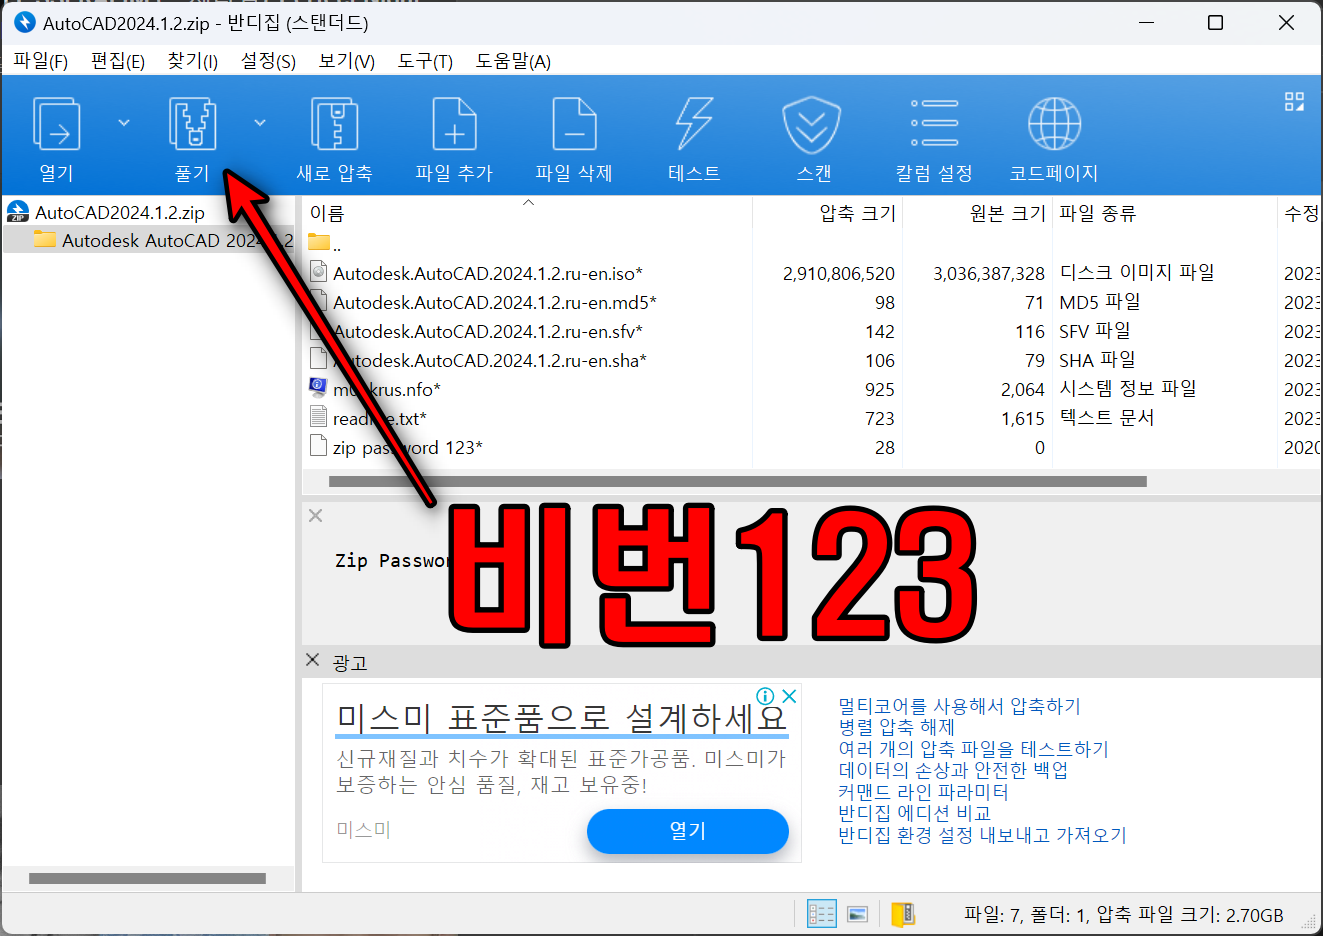Sort by the 원본 크기 column header

[x=1007, y=213]
